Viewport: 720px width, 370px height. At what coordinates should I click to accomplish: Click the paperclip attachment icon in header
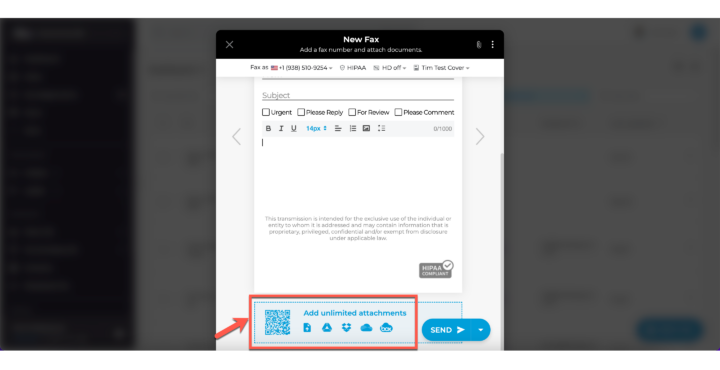point(478,45)
